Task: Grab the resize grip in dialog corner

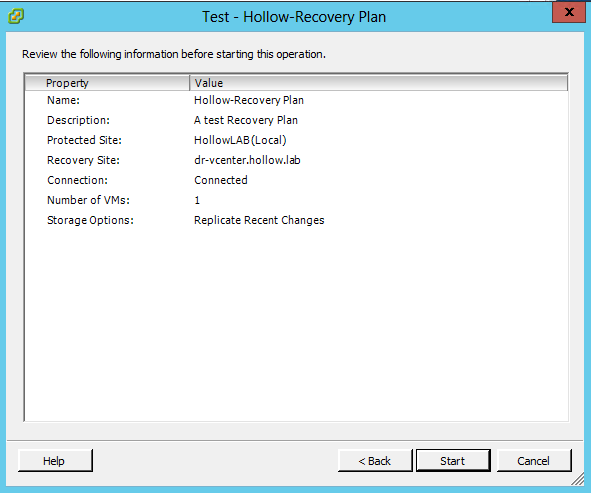Action: pos(578,479)
